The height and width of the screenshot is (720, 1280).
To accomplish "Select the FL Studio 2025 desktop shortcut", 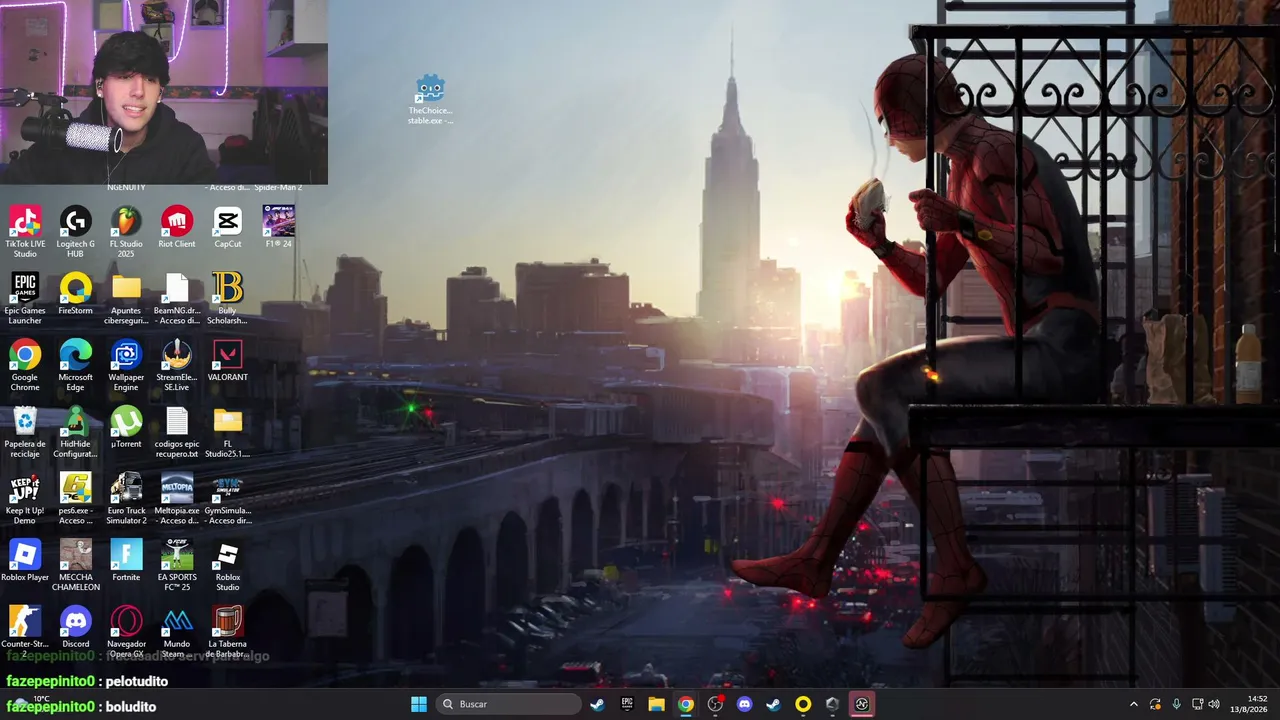I will 126,231.
